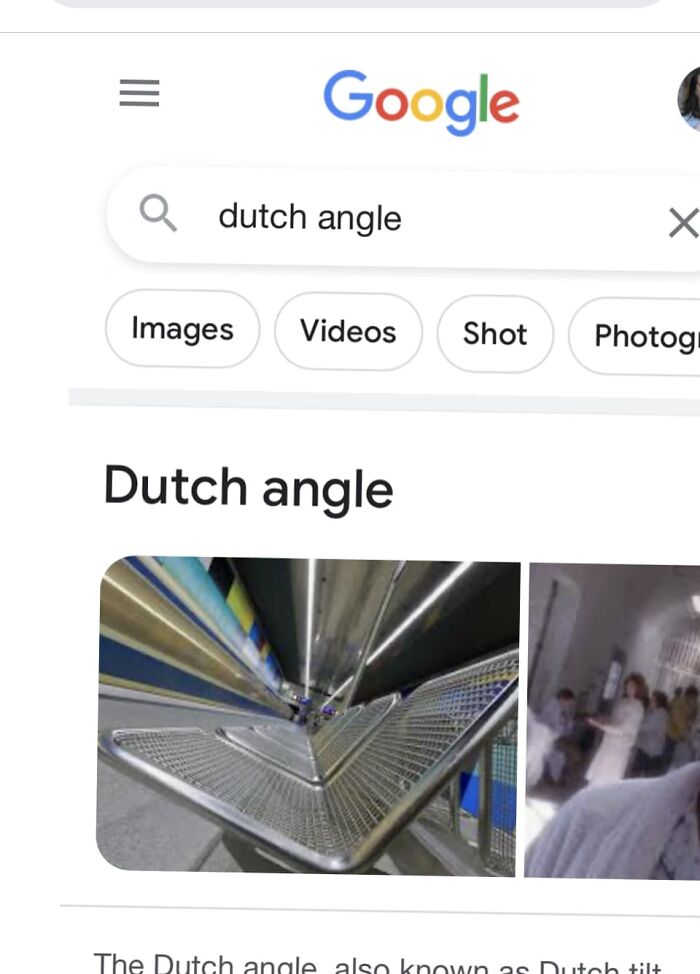The image size is (700, 974).
Task: Click empty space inside the search box
Action: [x=534, y=219]
